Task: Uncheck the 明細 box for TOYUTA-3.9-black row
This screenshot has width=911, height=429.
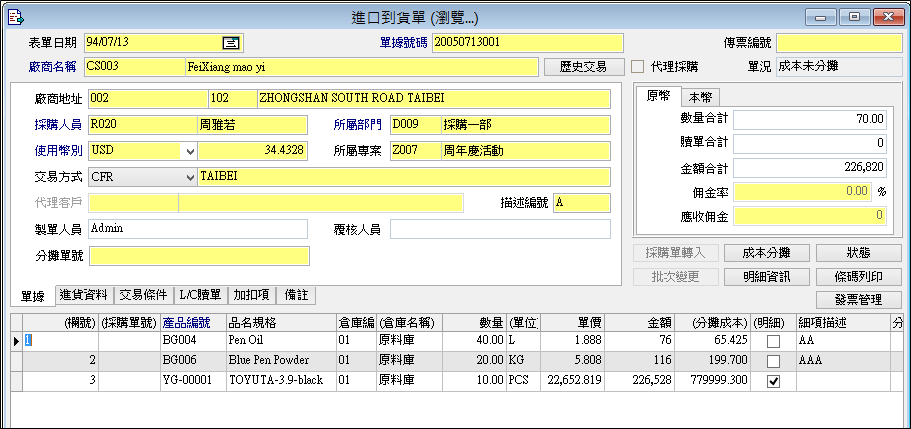Action: [772, 381]
